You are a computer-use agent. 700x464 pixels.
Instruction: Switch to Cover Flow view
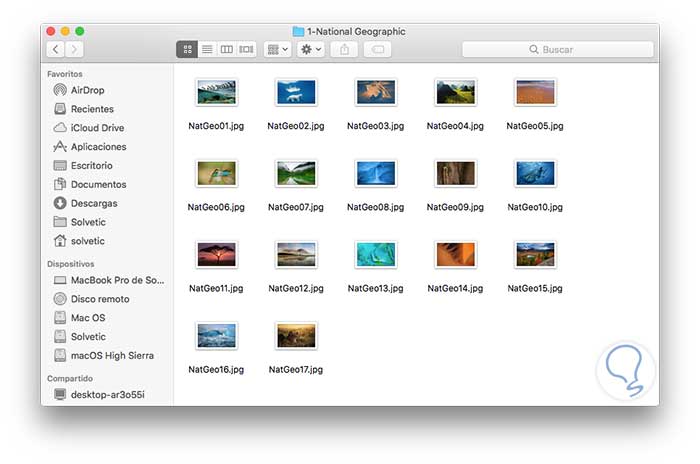(x=246, y=49)
